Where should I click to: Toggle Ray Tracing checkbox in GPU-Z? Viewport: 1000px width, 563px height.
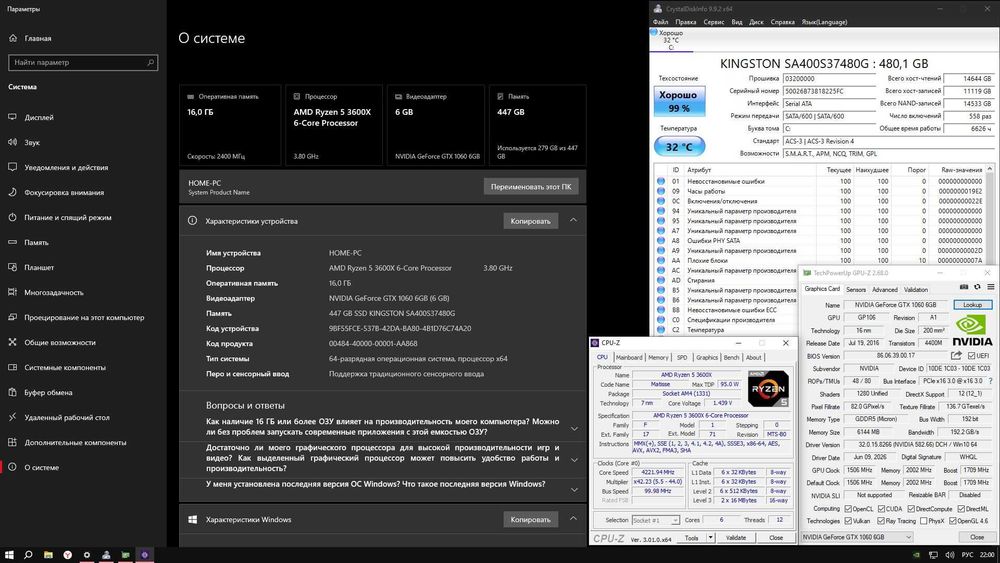[881, 521]
